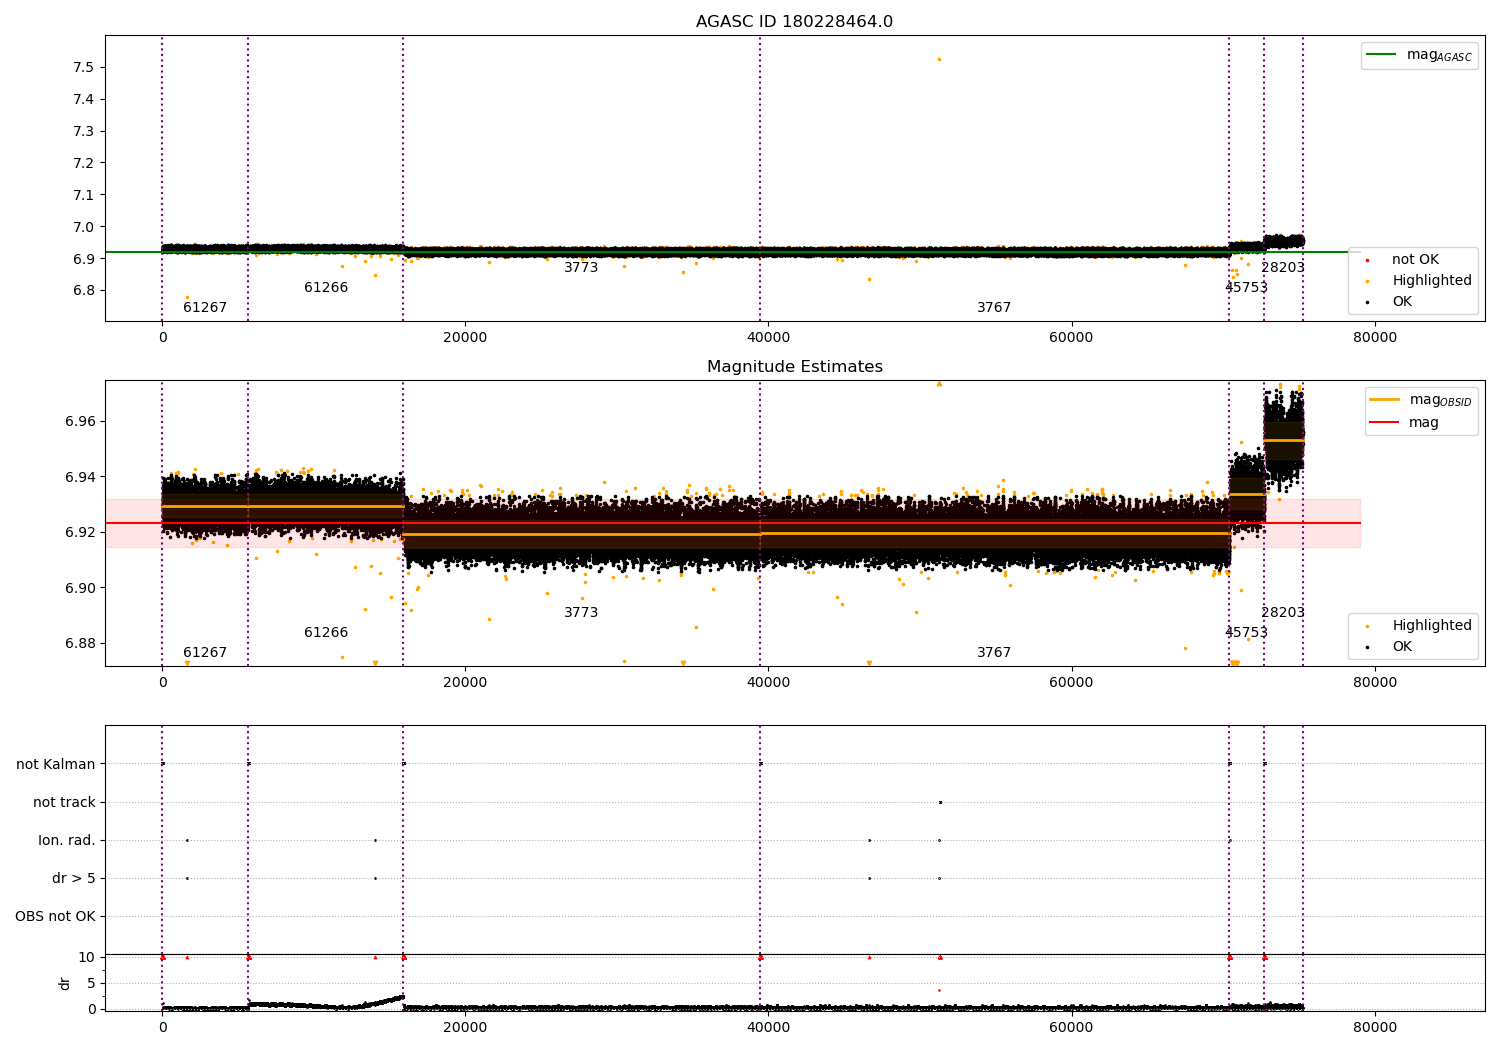
Task: Click the 6.90 y-axis tick label
Action: 80,589
